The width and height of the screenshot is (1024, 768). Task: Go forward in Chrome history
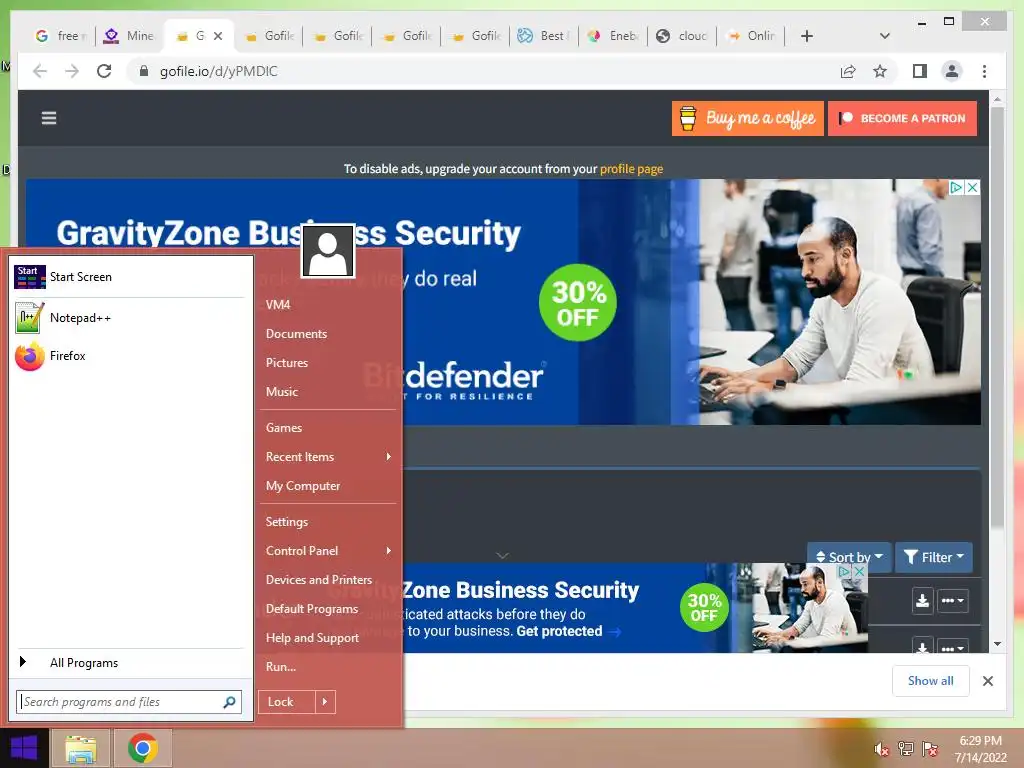pos(72,71)
